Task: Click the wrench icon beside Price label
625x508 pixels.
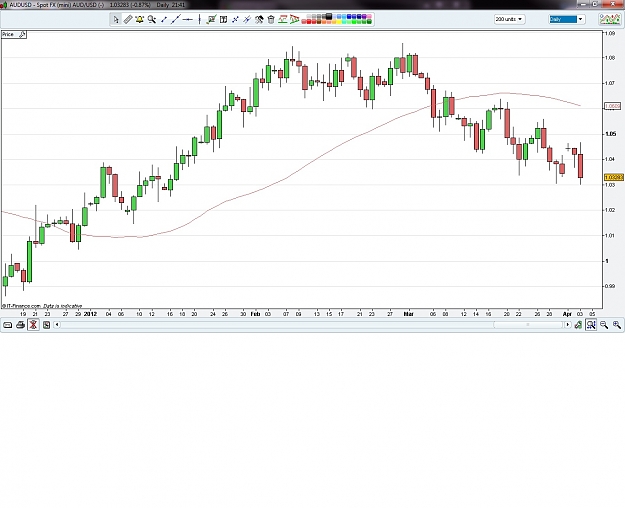Action: pyautogui.click(x=22, y=35)
